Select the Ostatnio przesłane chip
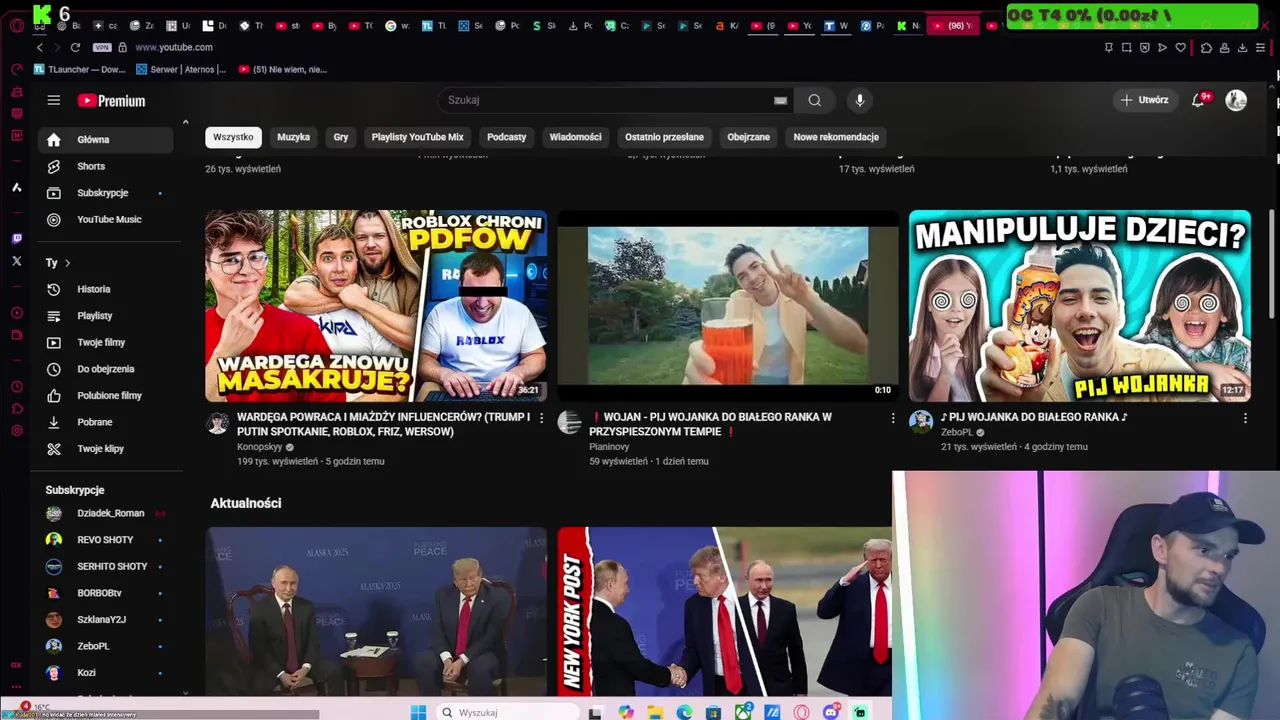 click(664, 137)
